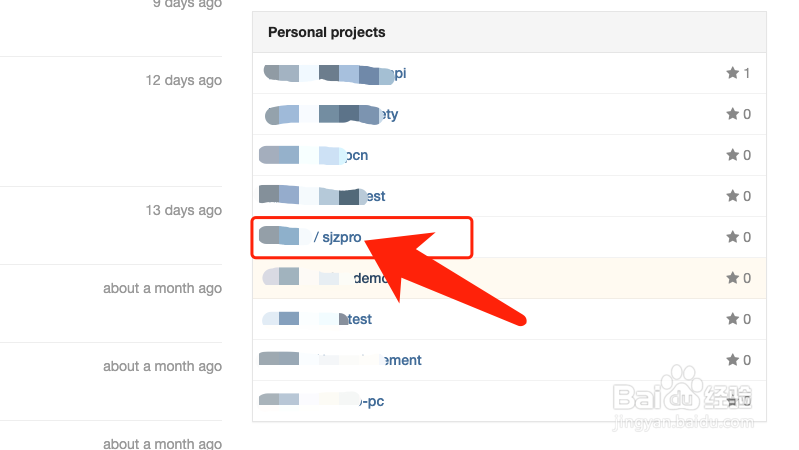This screenshot has height=450, width=799.
Task: Click the star icon in the "est" row above sjzpro
Action: coord(732,196)
